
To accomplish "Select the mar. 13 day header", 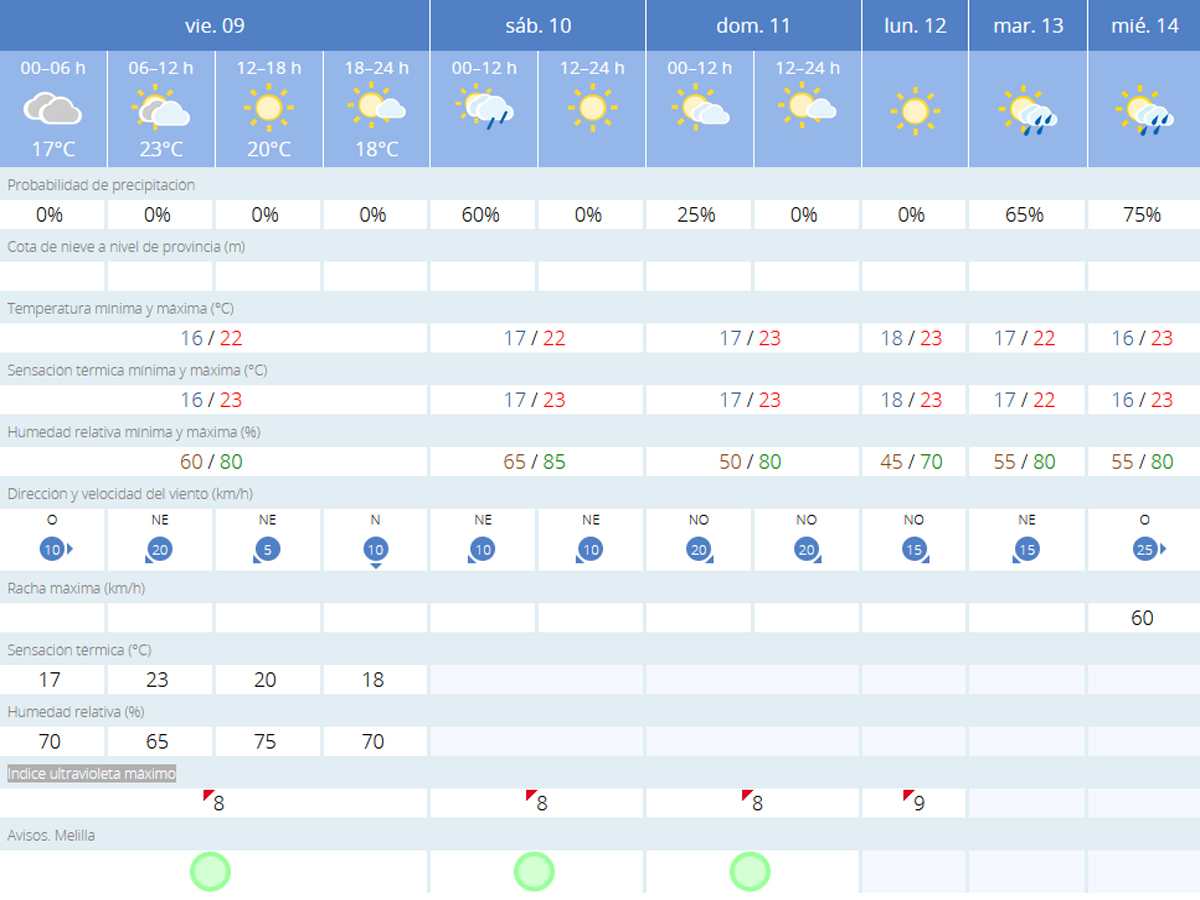I will click(1028, 25).
